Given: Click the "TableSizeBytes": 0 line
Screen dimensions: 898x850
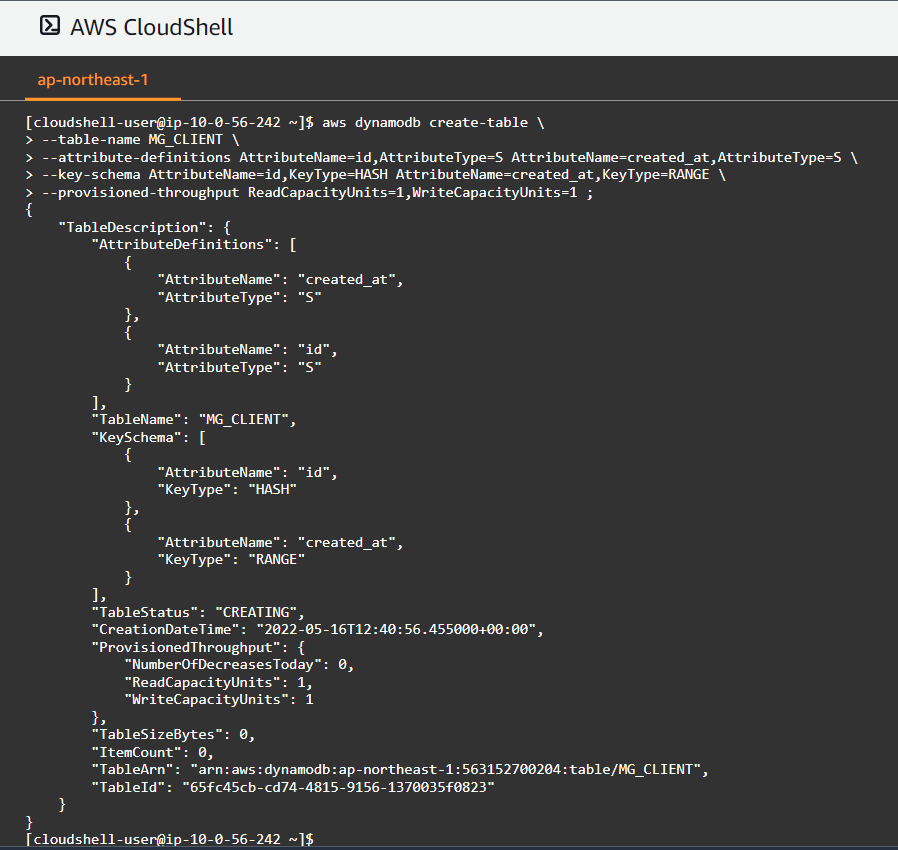Looking at the screenshot, I should tap(174, 734).
